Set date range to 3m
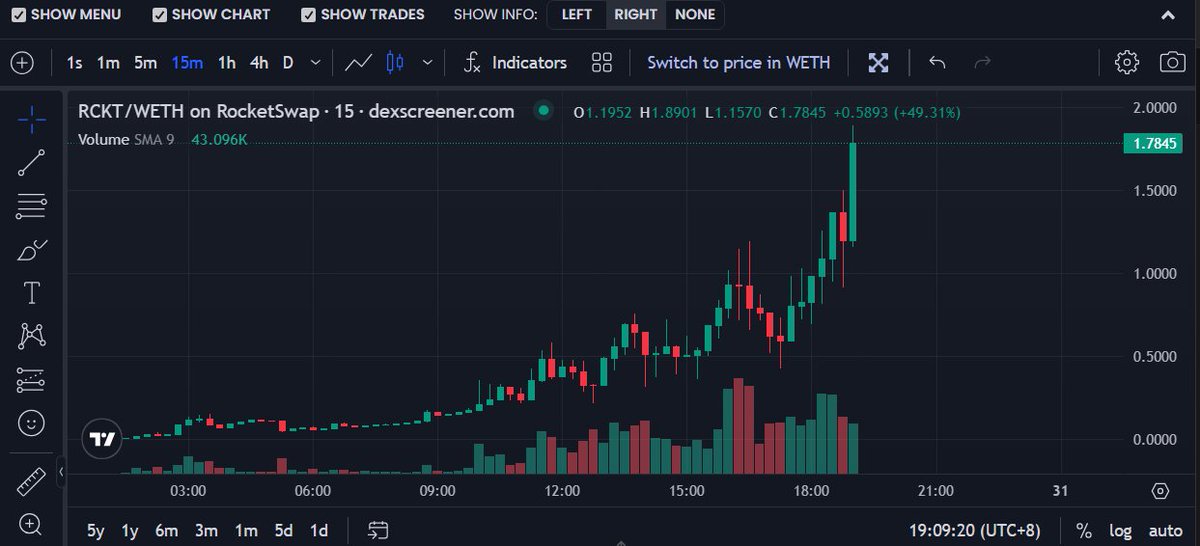 click(x=206, y=531)
